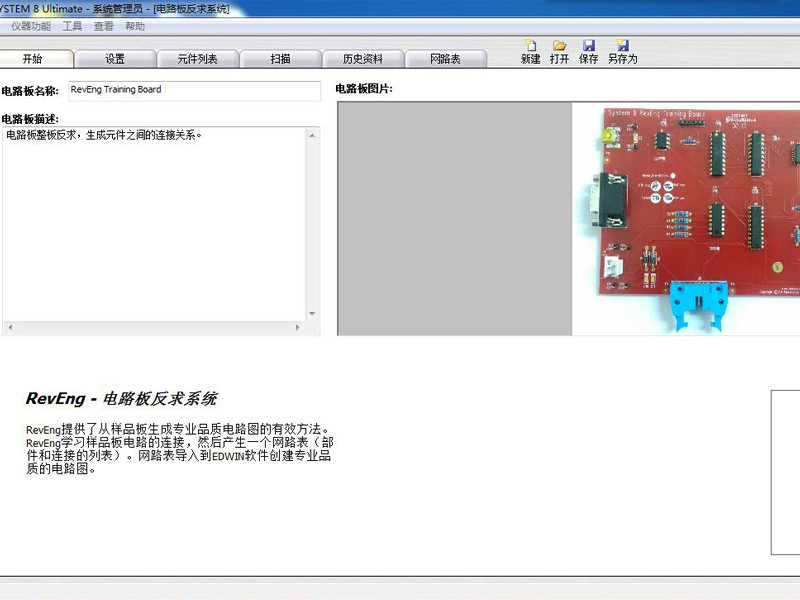Open the 帮助 menu
The width and height of the screenshot is (800, 600).
[135, 26]
